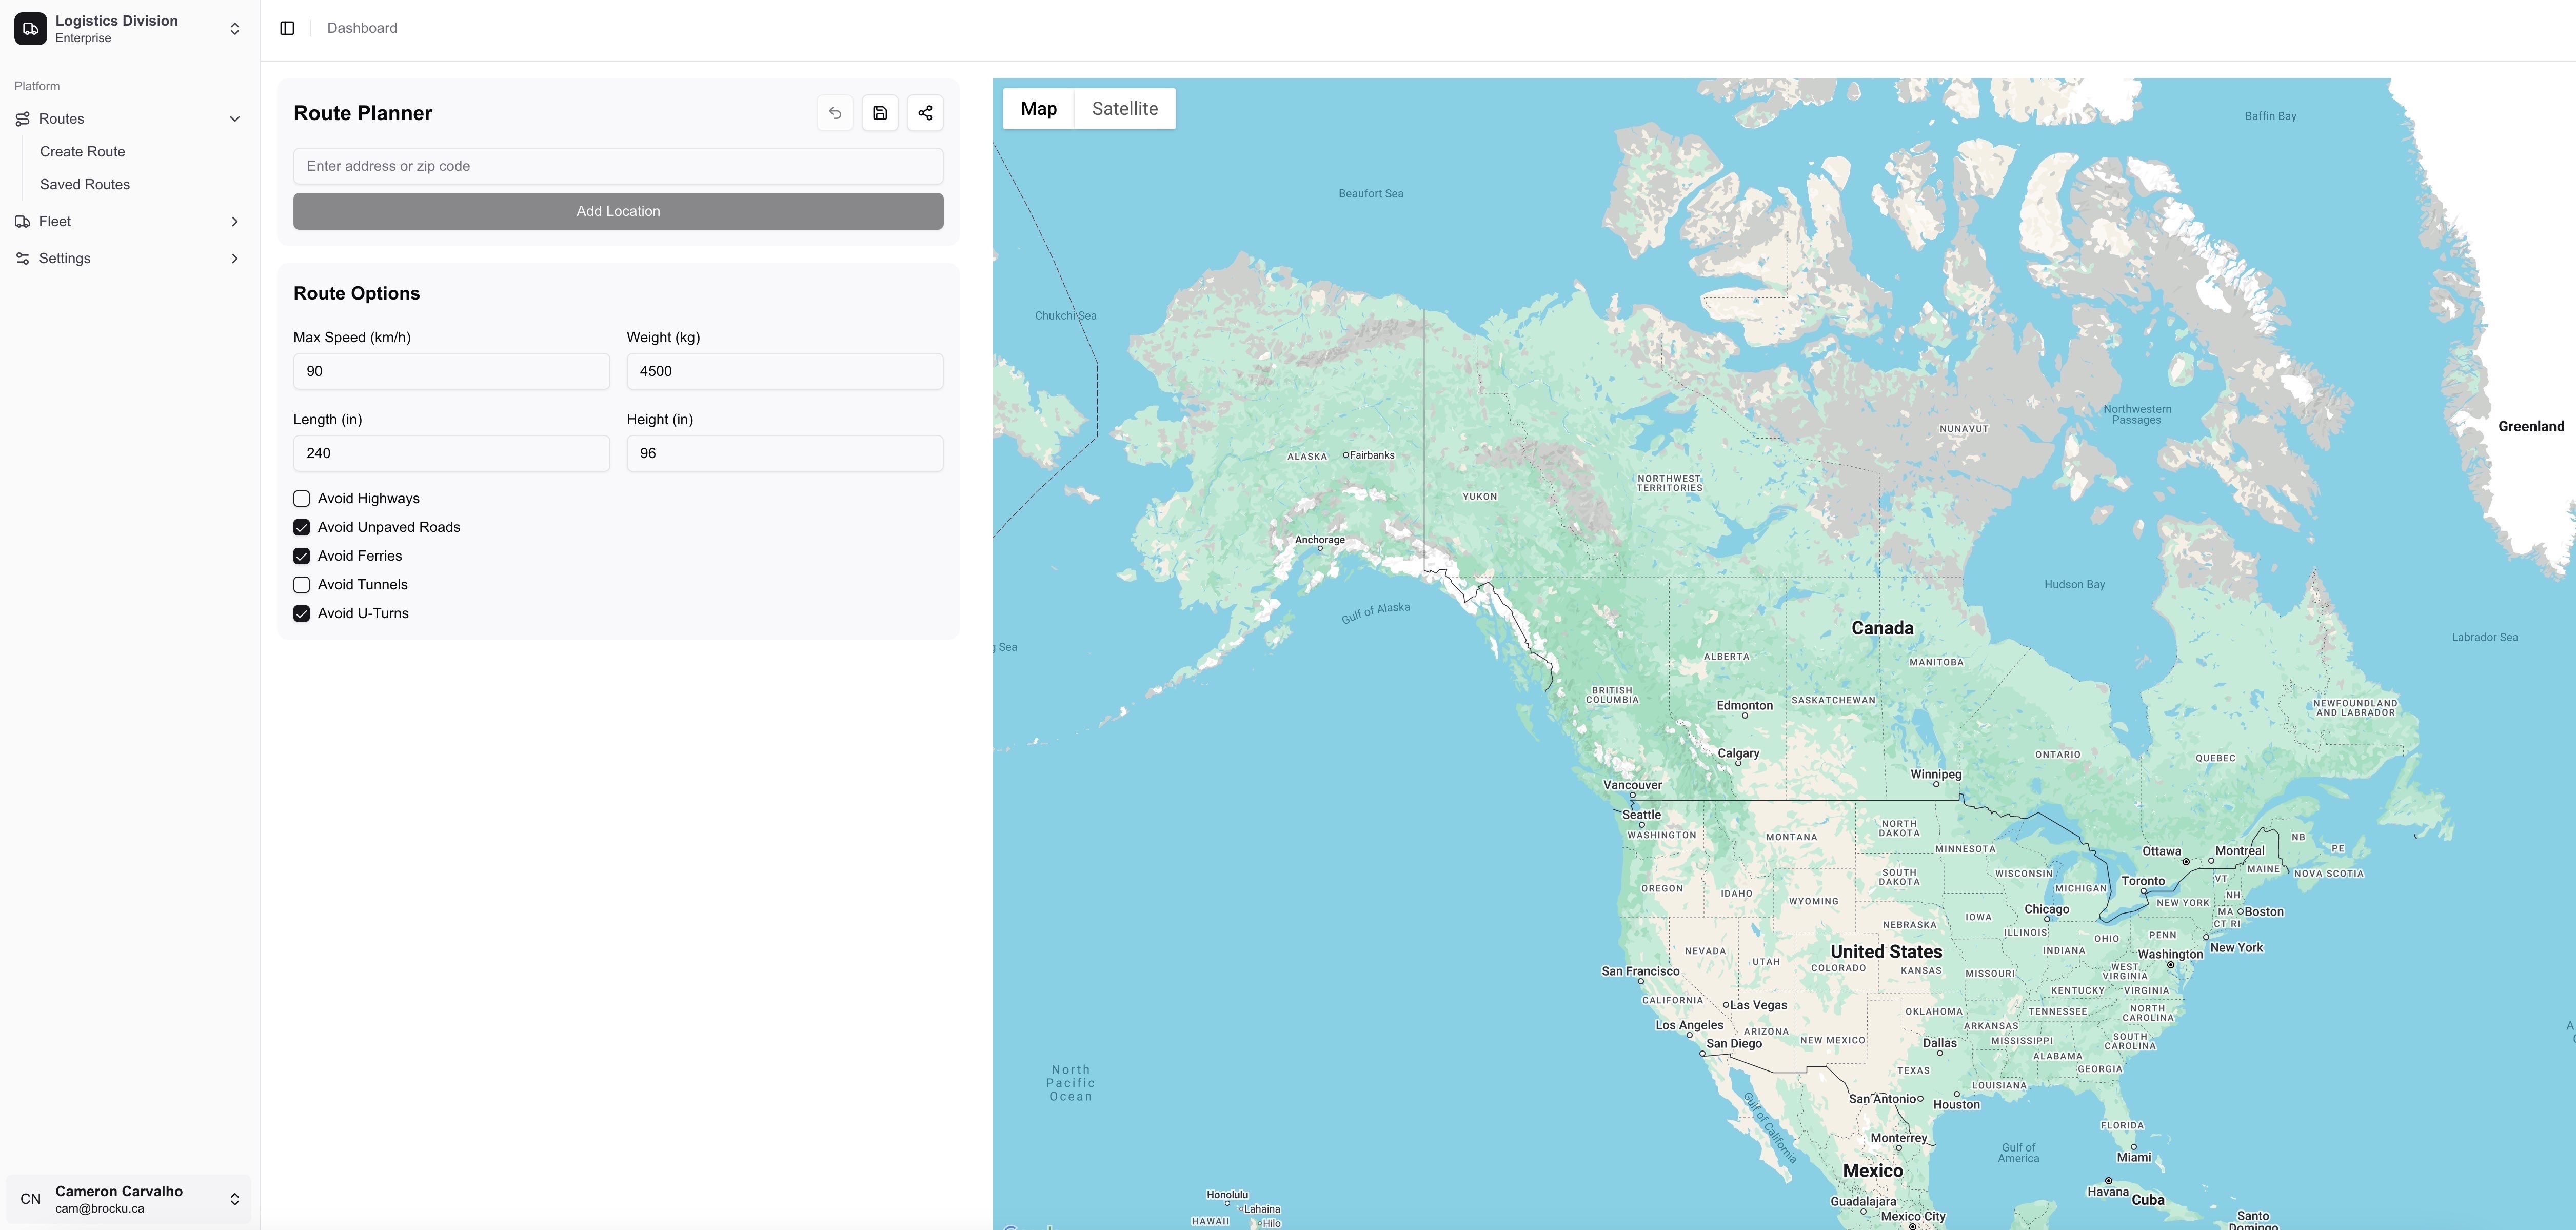The width and height of the screenshot is (2576, 1230).
Task: Click the save route icon
Action: point(880,113)
